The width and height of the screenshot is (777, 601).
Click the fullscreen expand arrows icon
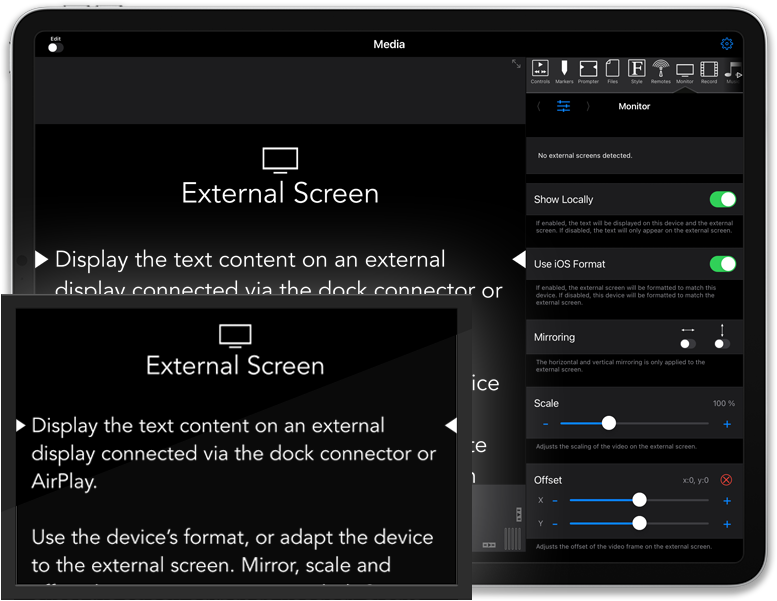pos(516,63)
